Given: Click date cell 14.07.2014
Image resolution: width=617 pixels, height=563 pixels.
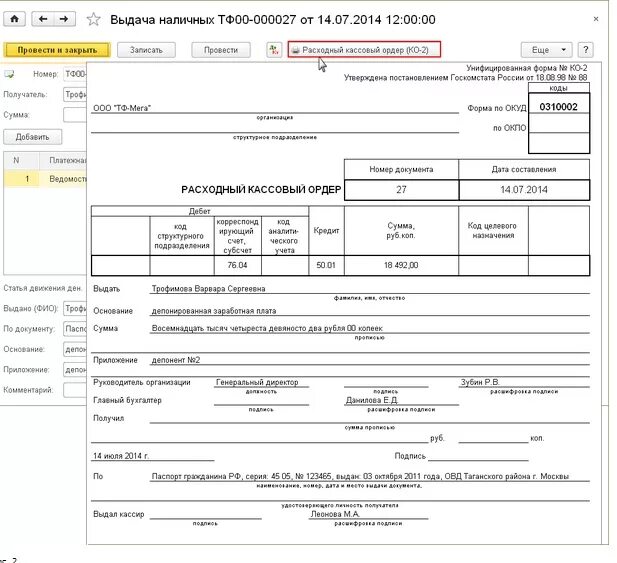Looking at the screenshot, I should pos(524,190).
